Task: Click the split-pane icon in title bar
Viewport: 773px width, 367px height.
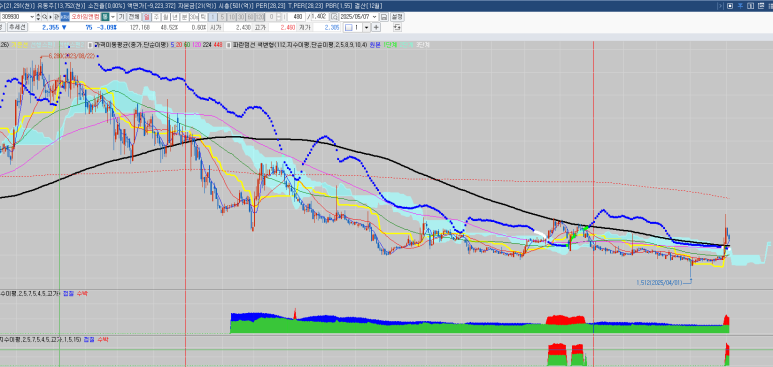Action: click(750, 6)
